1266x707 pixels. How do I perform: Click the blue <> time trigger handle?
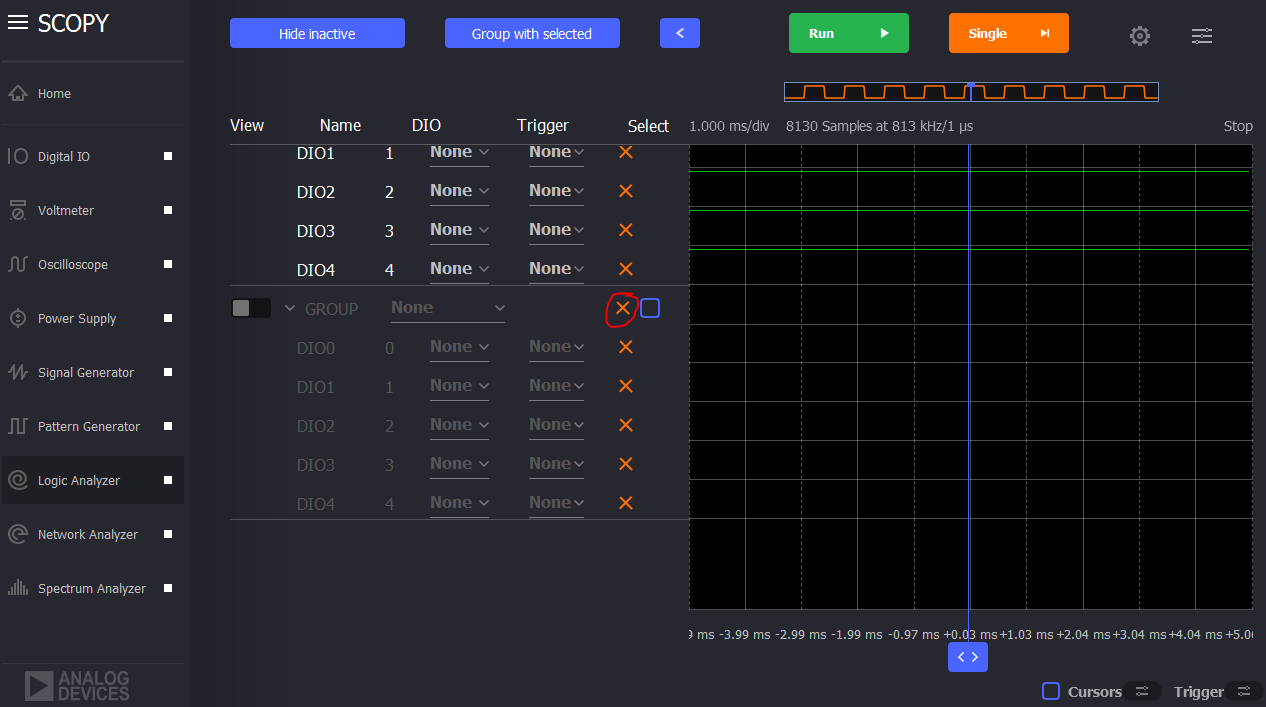(968, 657)
